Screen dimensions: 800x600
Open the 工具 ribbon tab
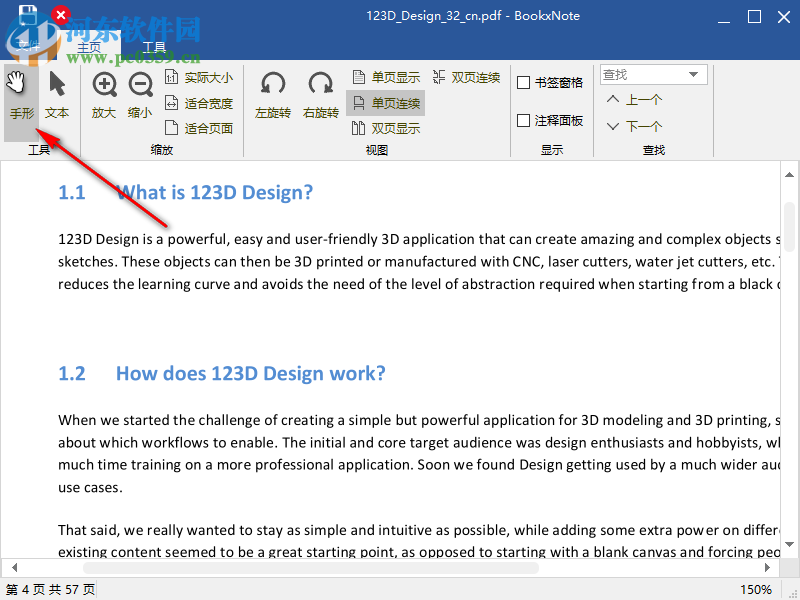(154, 46)
